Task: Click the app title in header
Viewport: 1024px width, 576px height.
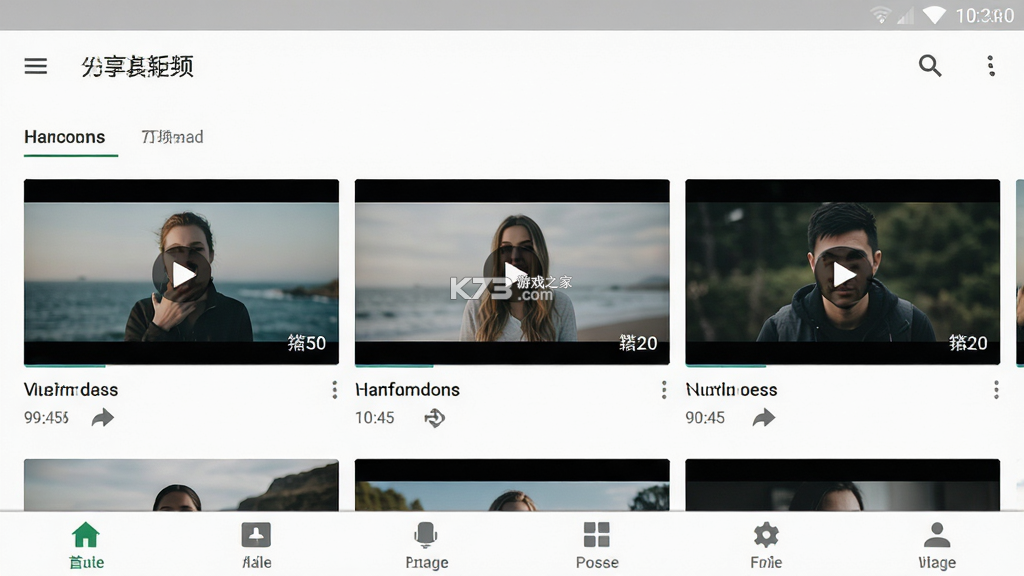Action: (x=137, y=66)
